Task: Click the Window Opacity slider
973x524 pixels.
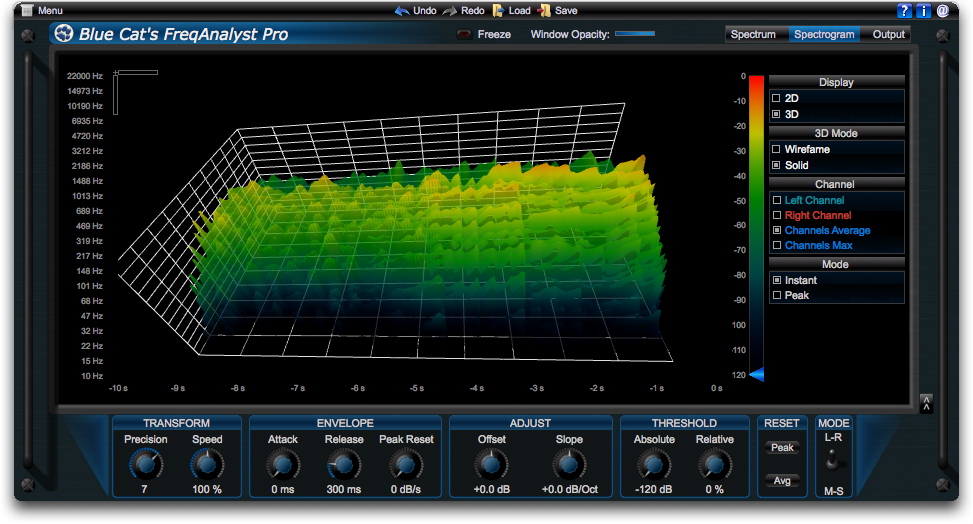Action: [x=635, y=34]
